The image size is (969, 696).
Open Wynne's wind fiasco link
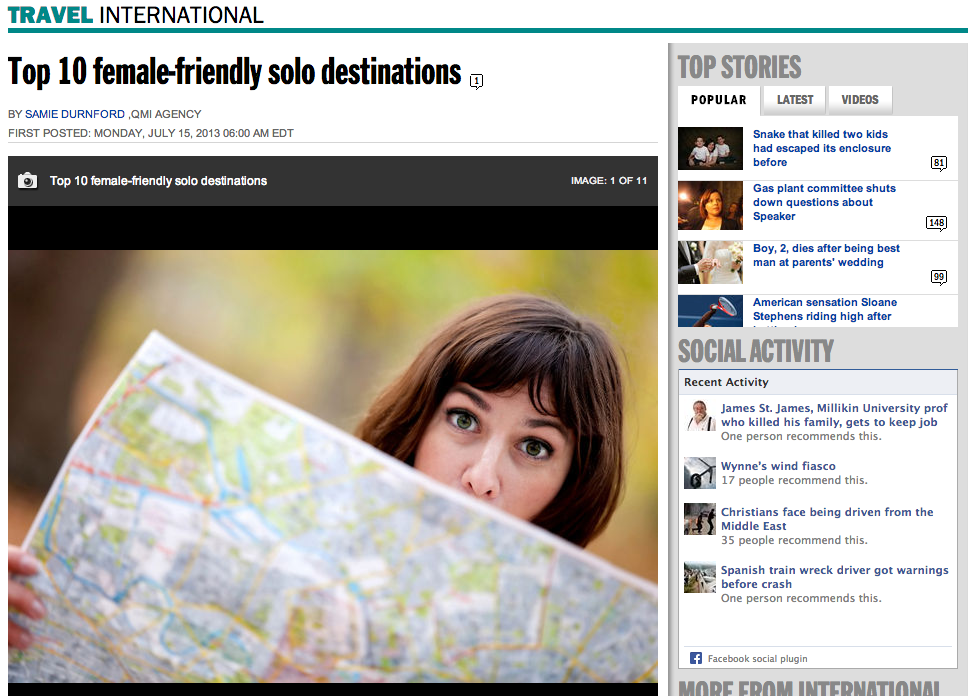coord(778,466)
